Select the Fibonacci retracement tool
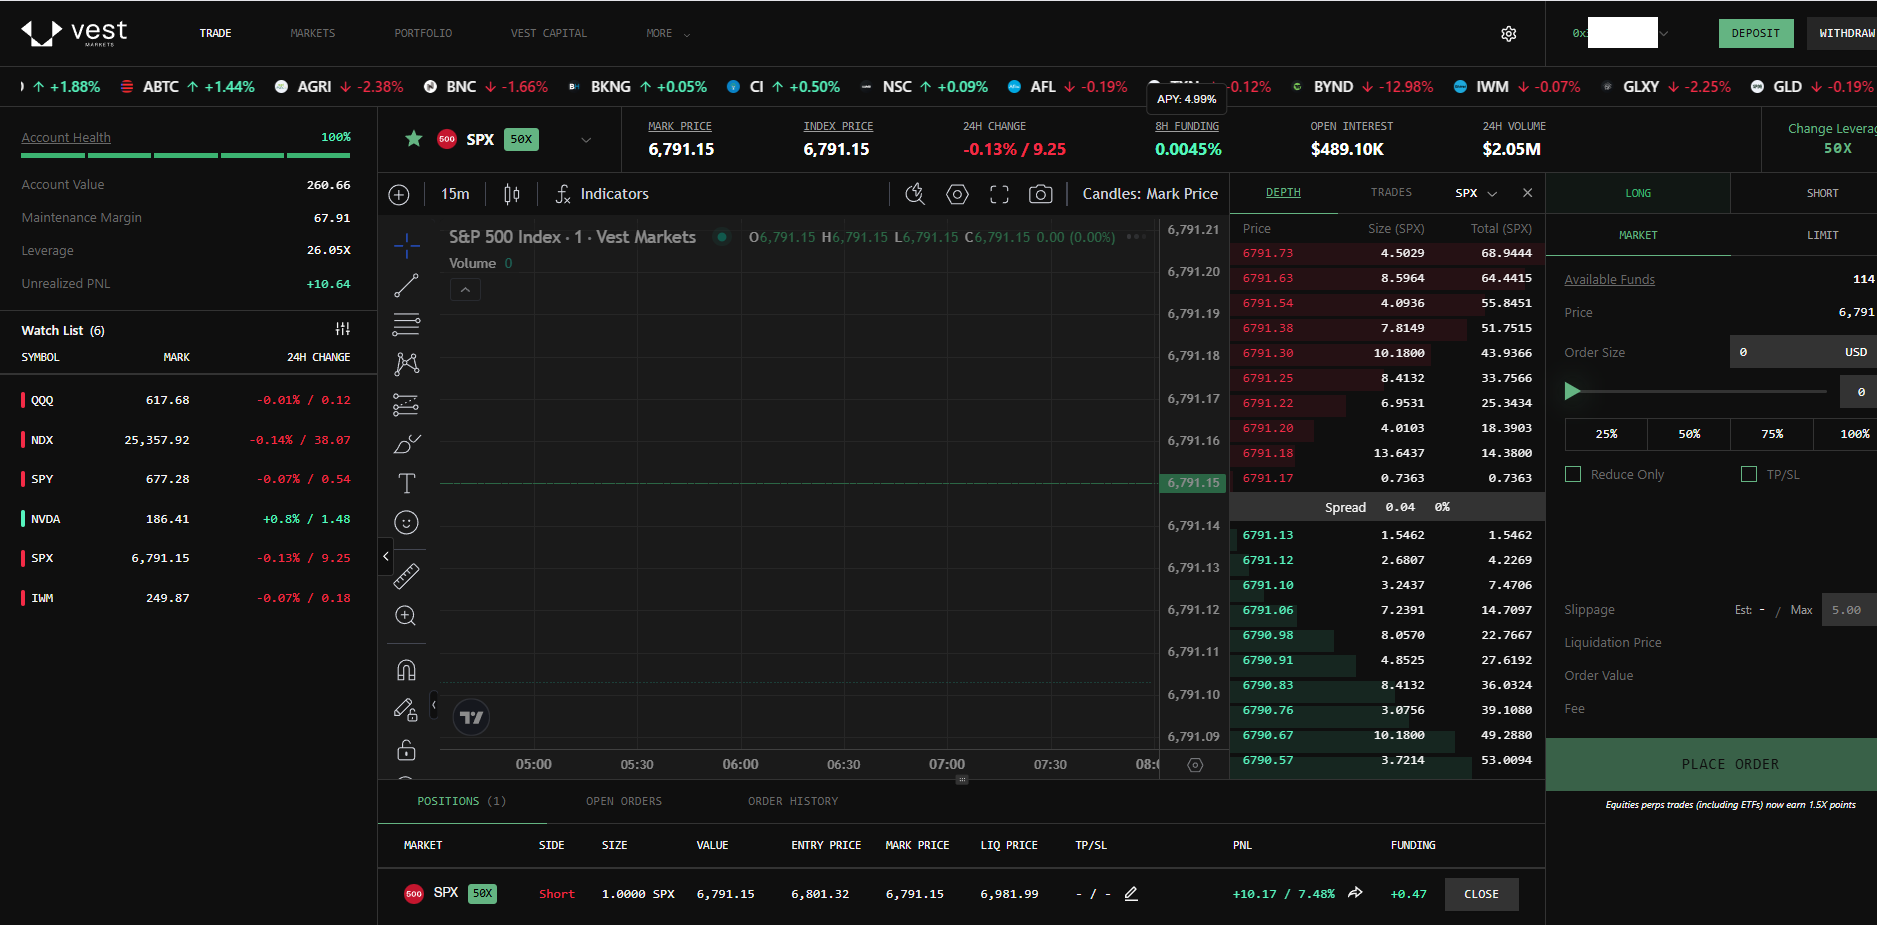1877x925 pixels. [x=406, y=324]
